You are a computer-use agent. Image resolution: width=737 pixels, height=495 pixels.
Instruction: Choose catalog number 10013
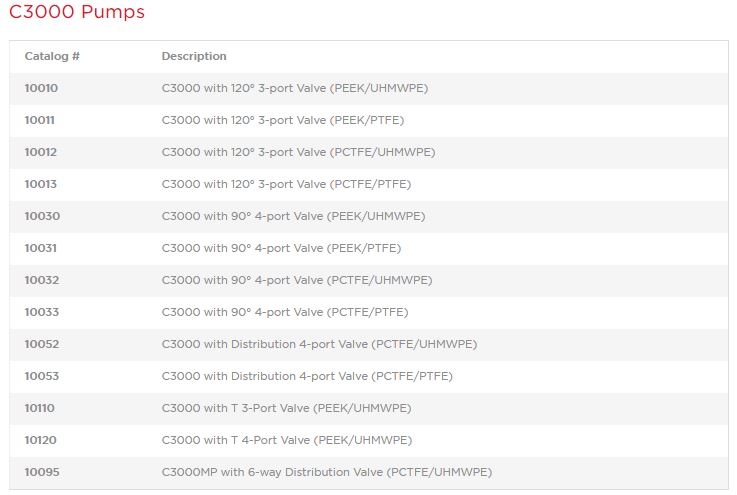click(x=42, y=184)
